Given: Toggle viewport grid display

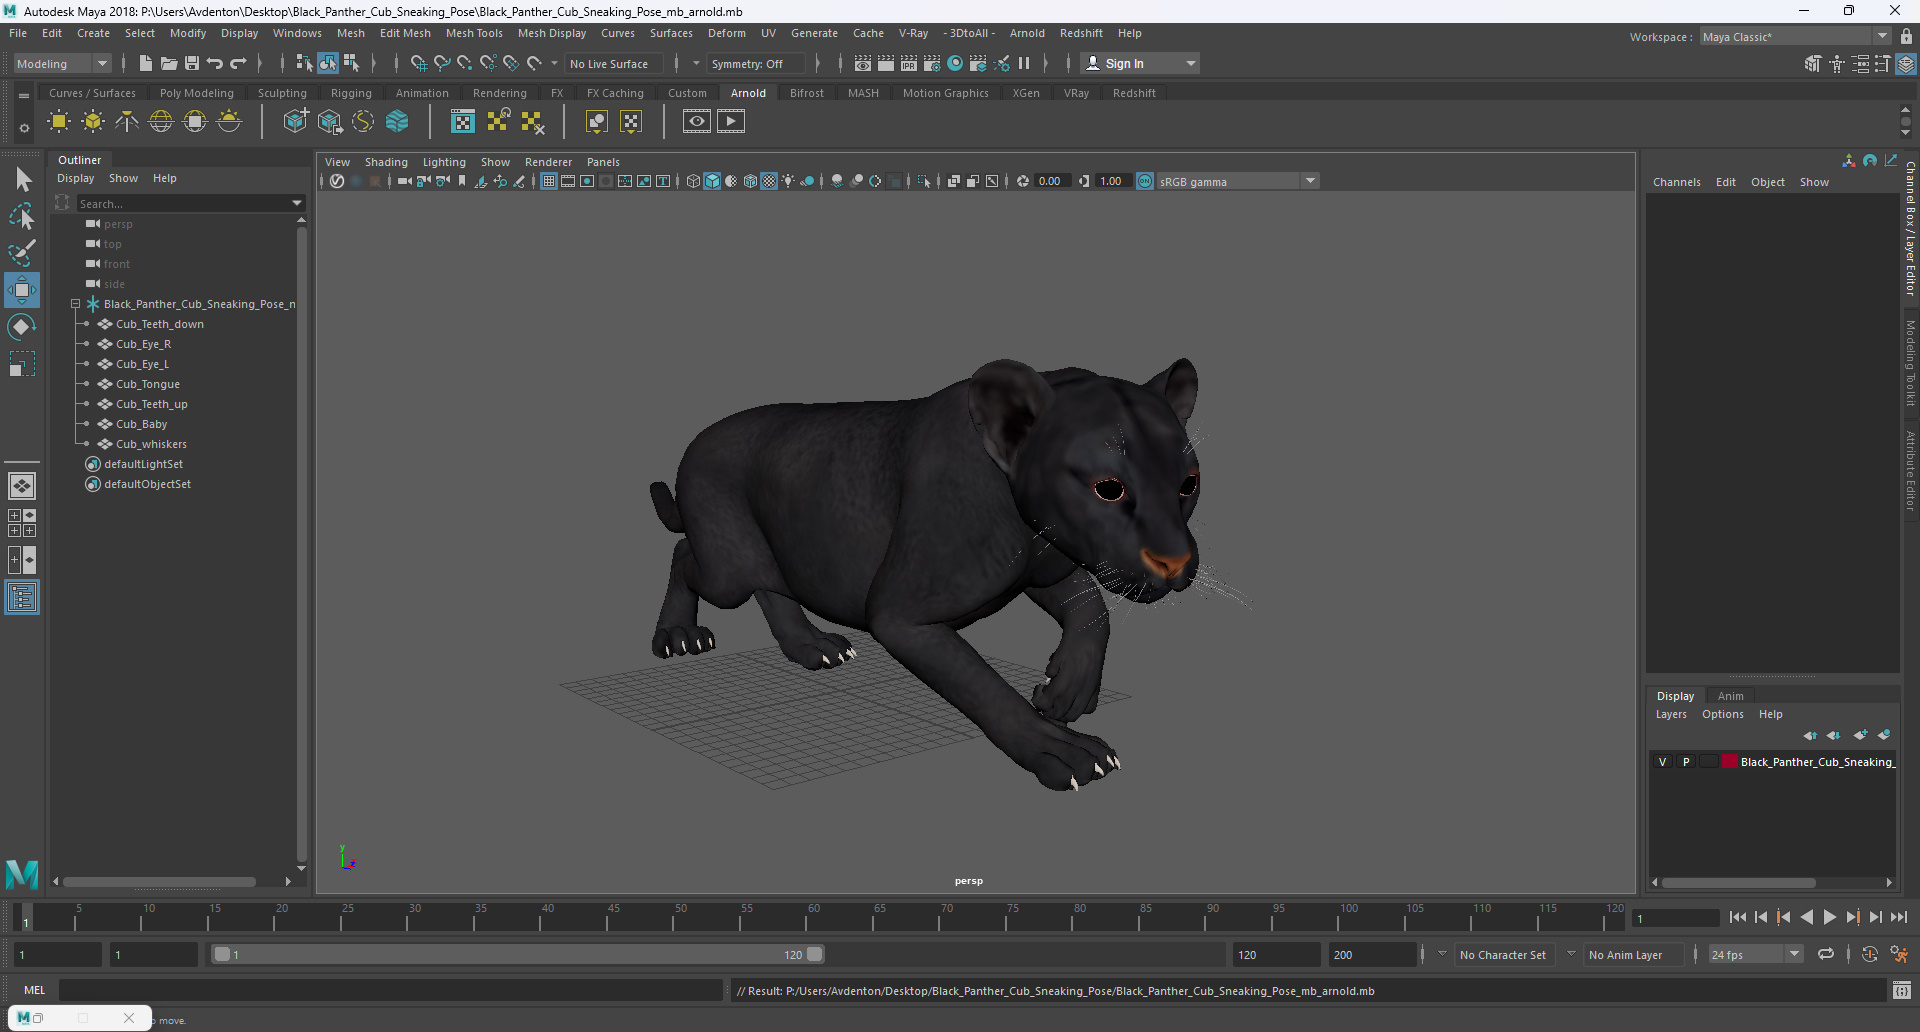Looking at the screenshot, I should (x=549, y=181).
